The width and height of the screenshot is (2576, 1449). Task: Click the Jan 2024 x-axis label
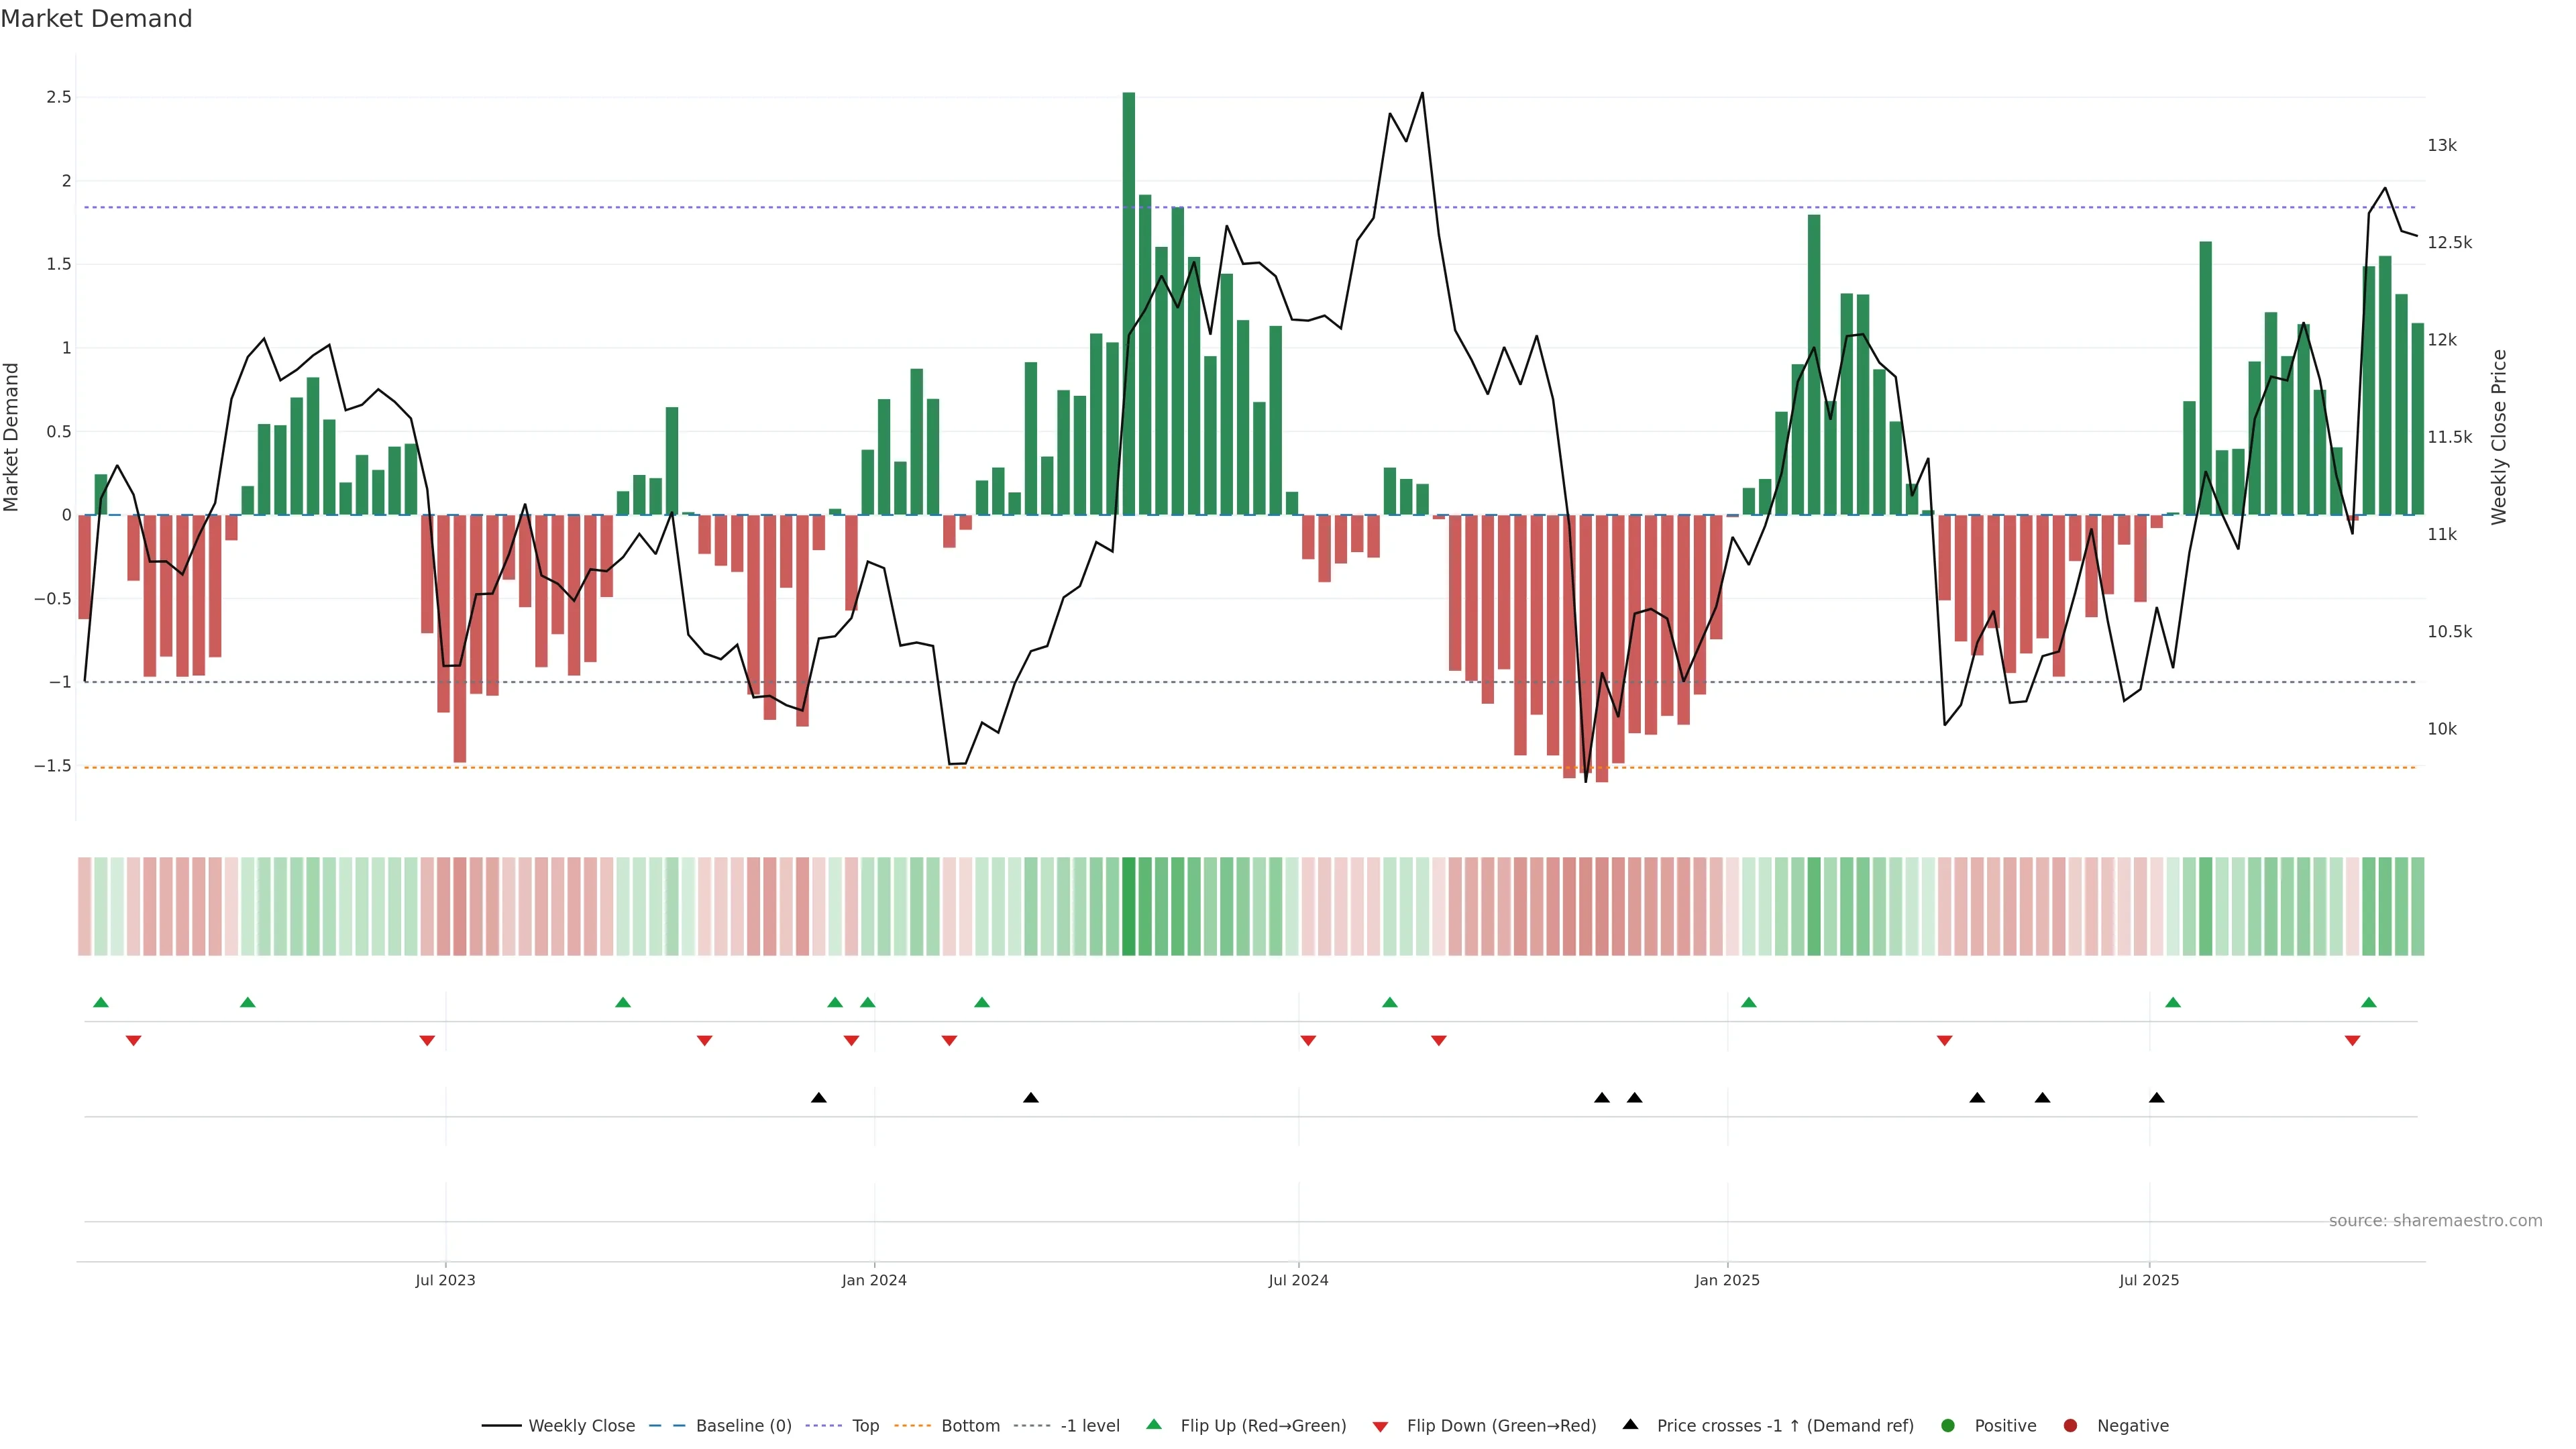point(873,1280)
